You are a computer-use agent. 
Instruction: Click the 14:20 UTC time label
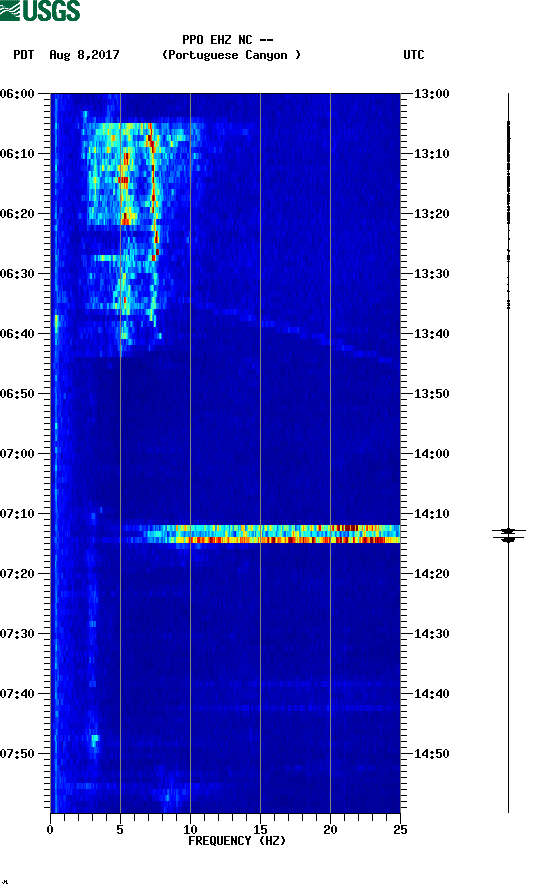pos(432,574)
